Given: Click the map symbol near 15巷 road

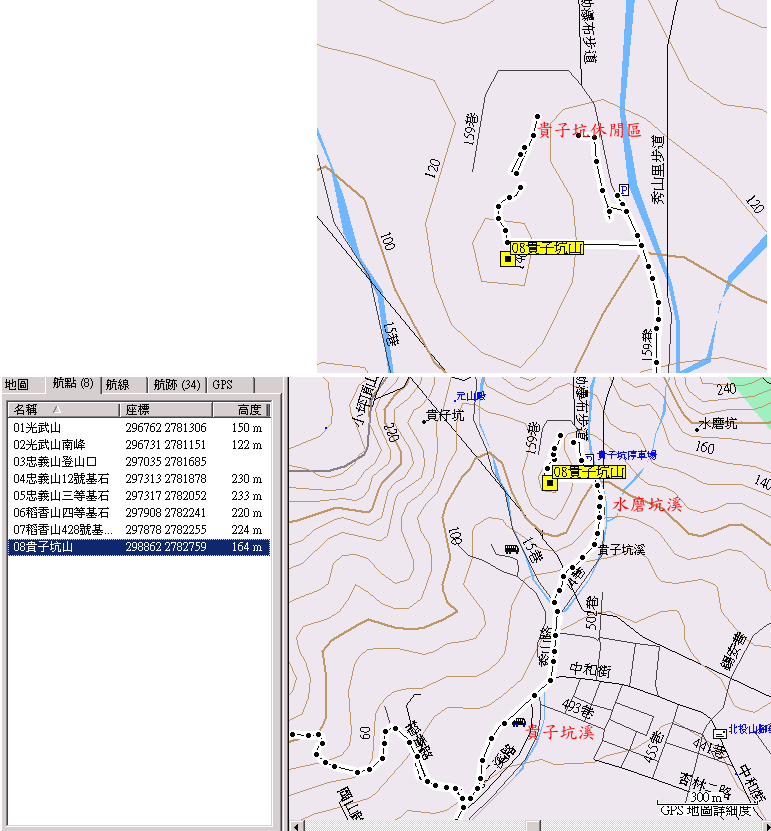Looking at the screenshot, I should tap(511, 549).
